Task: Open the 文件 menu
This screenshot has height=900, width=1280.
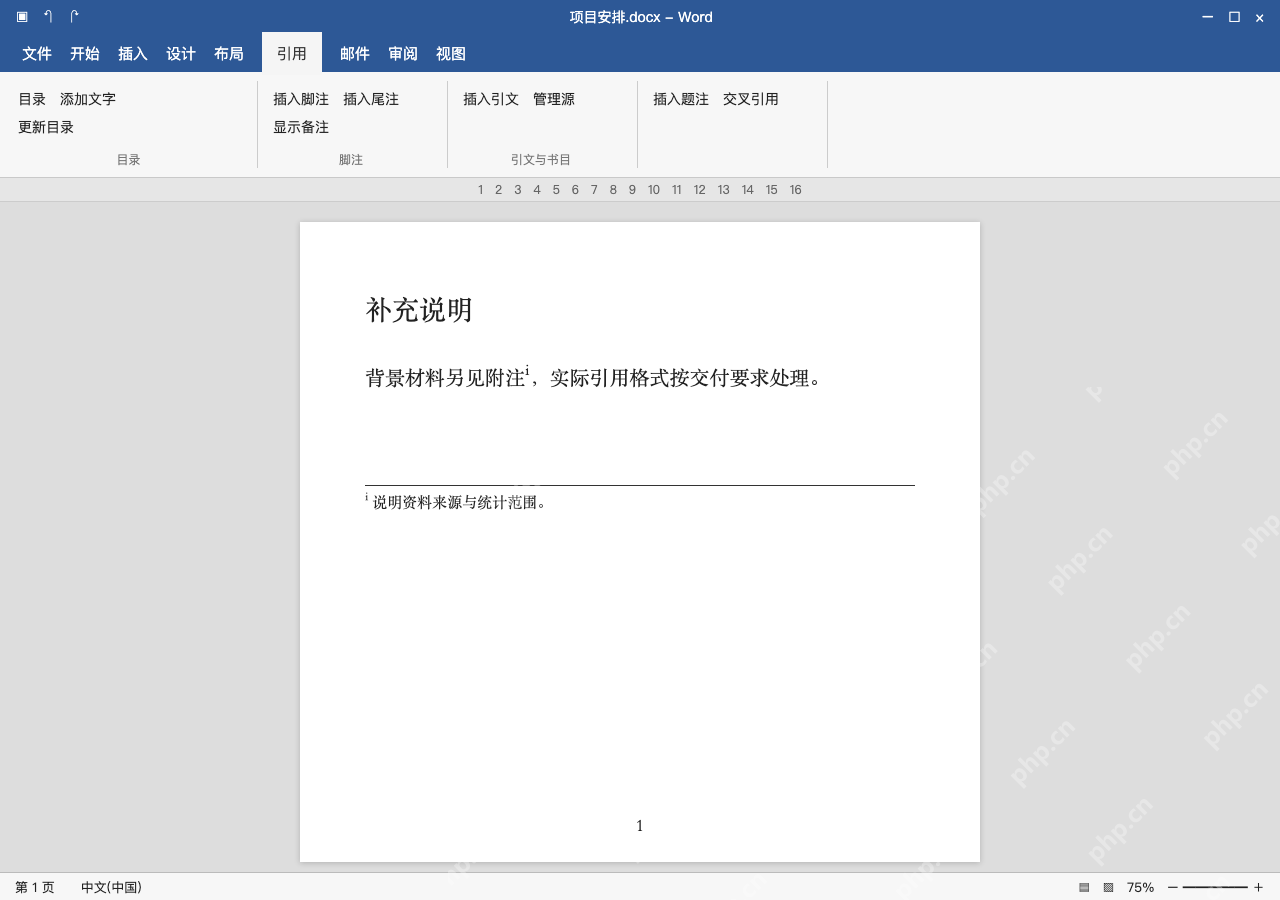Action: click(x=37, y=54)
